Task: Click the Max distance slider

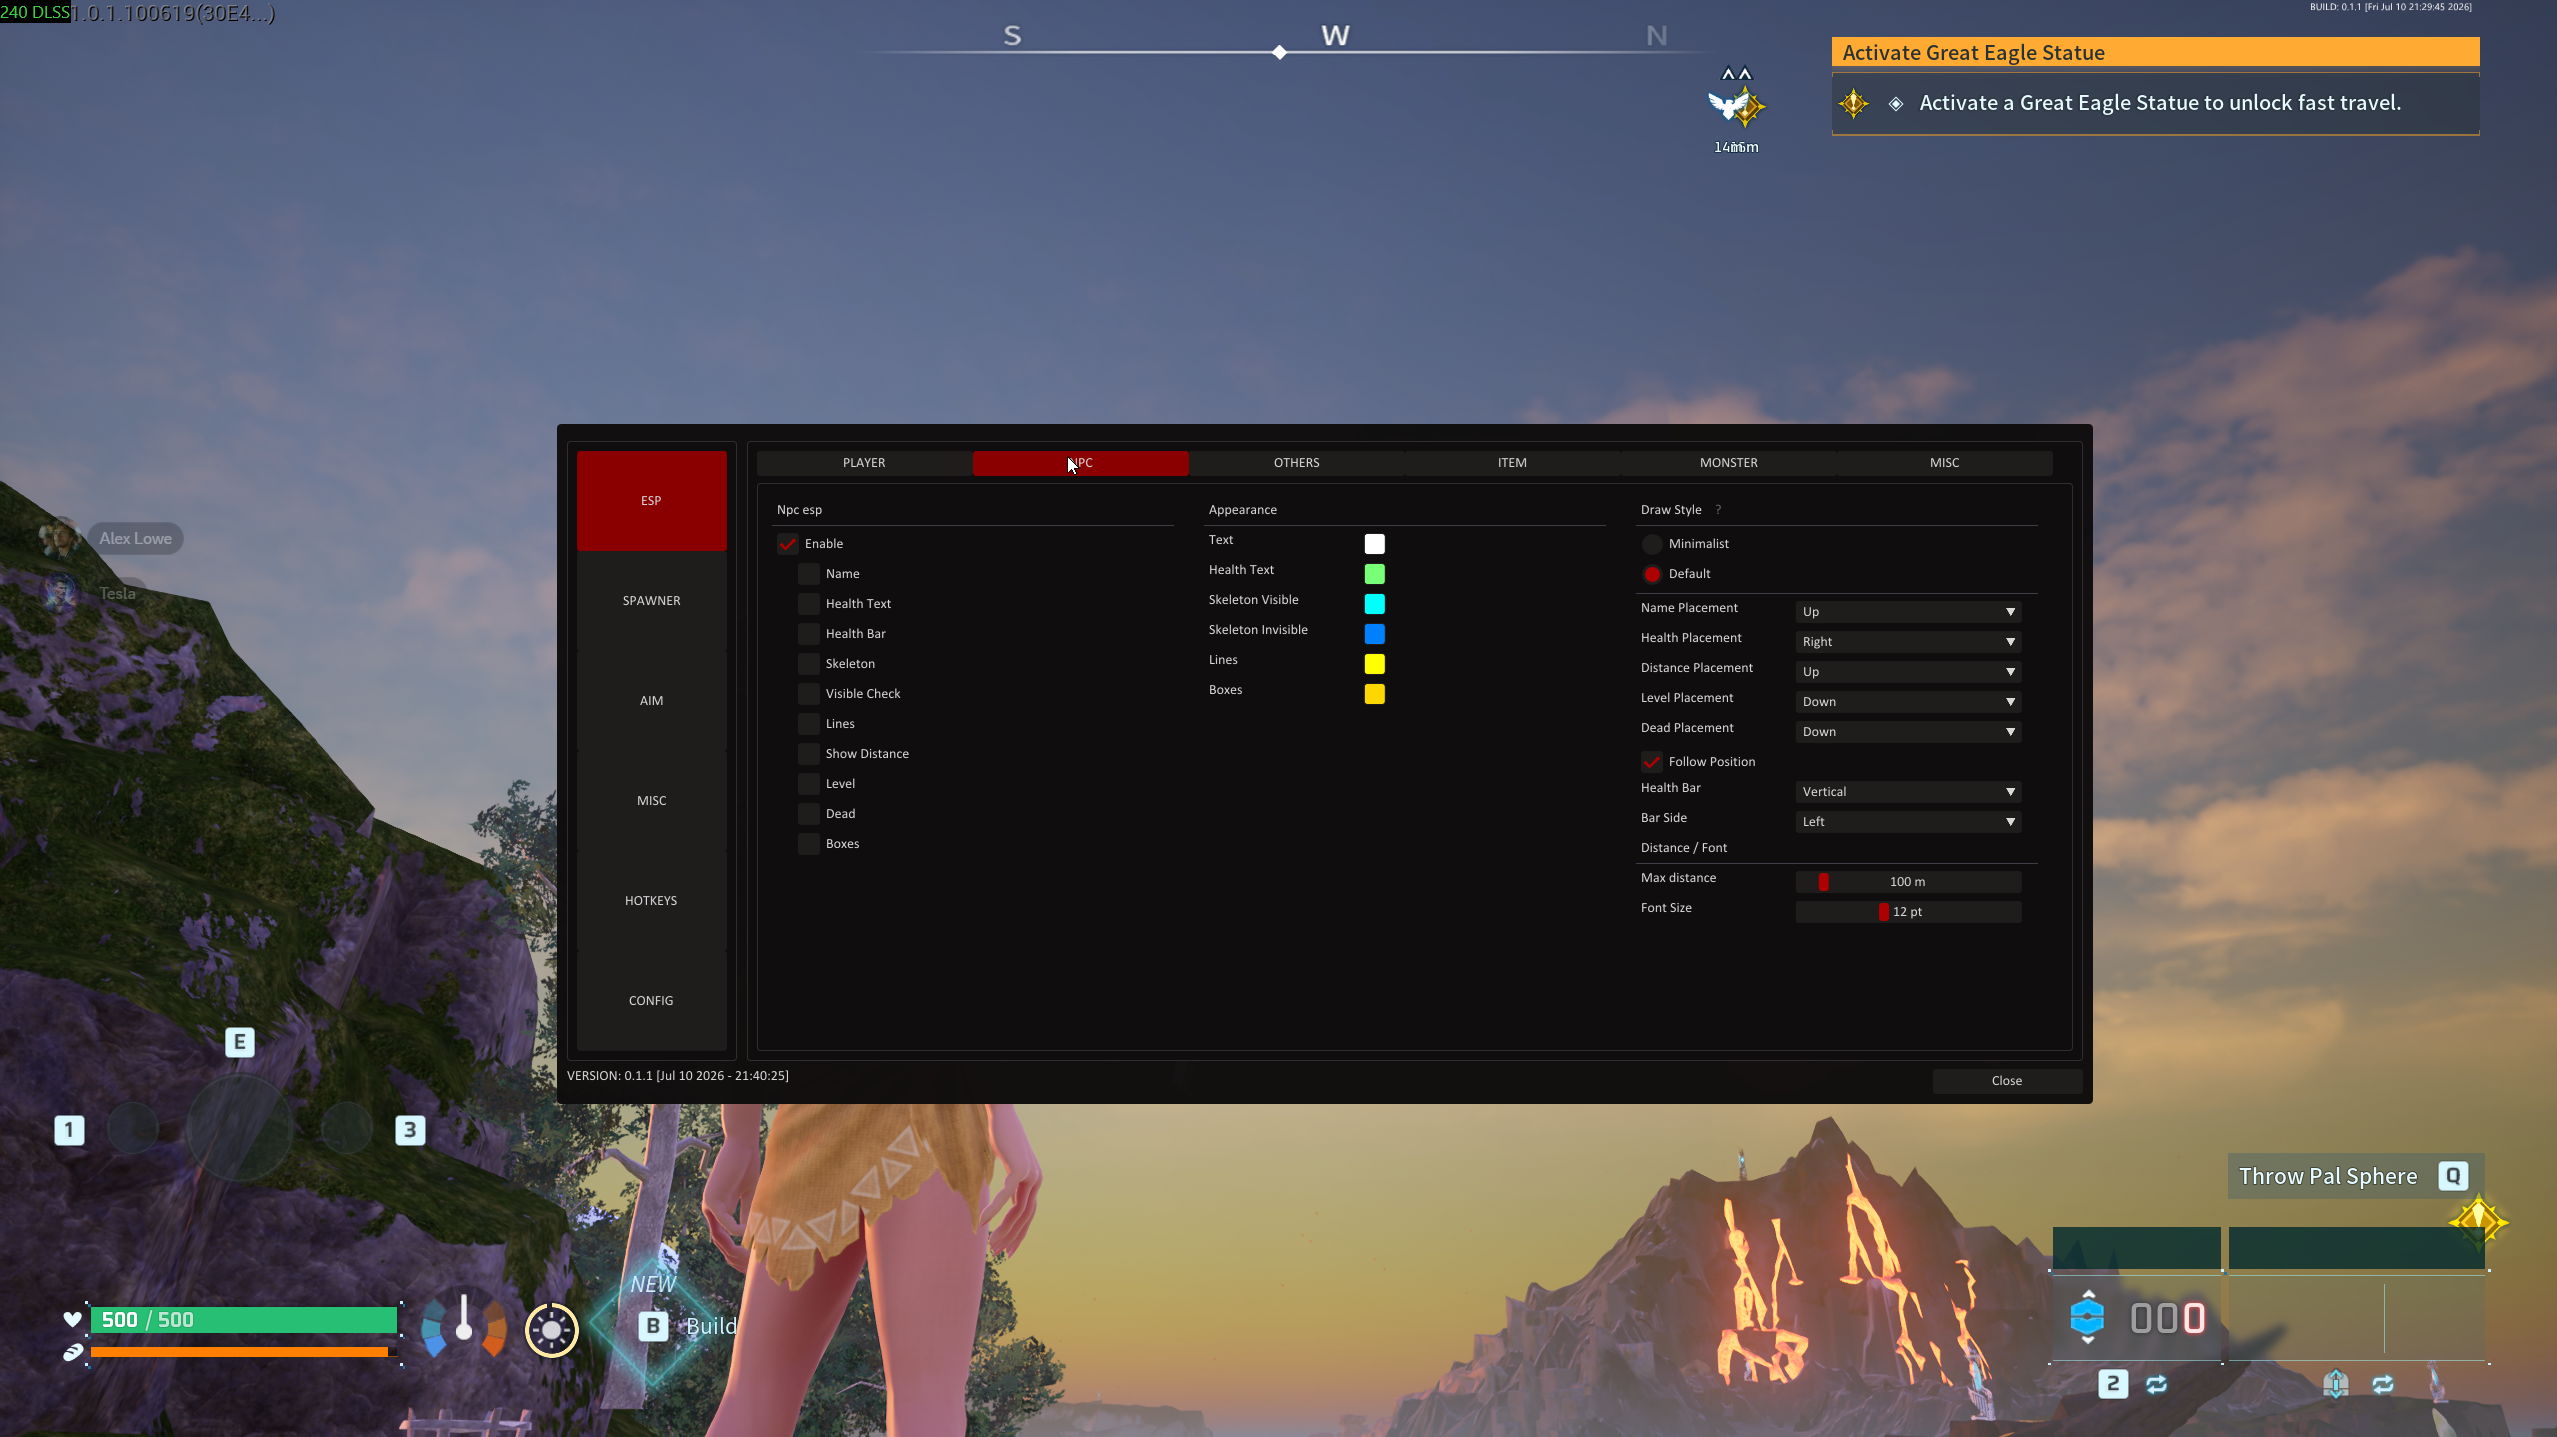Action: tap(1908, 882)
